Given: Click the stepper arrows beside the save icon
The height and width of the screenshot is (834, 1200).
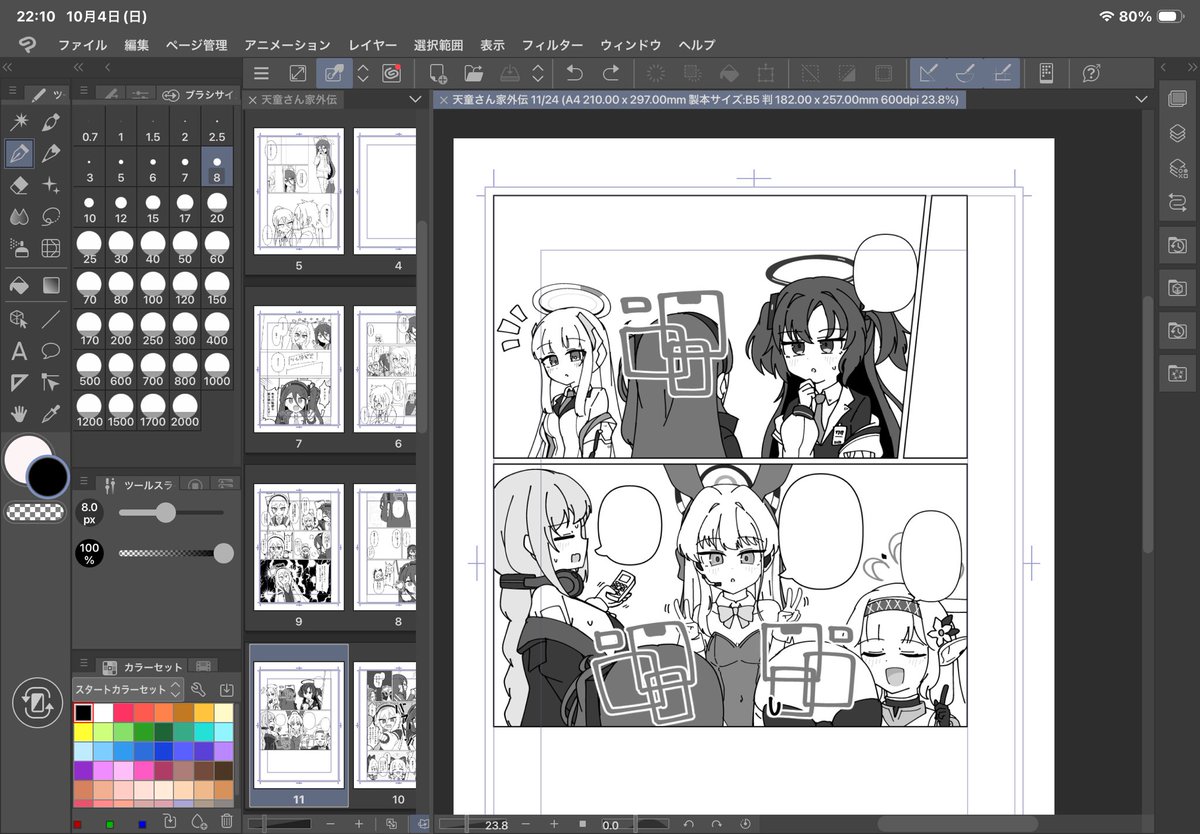Looking at the screenshot, I should coord(538,73).
